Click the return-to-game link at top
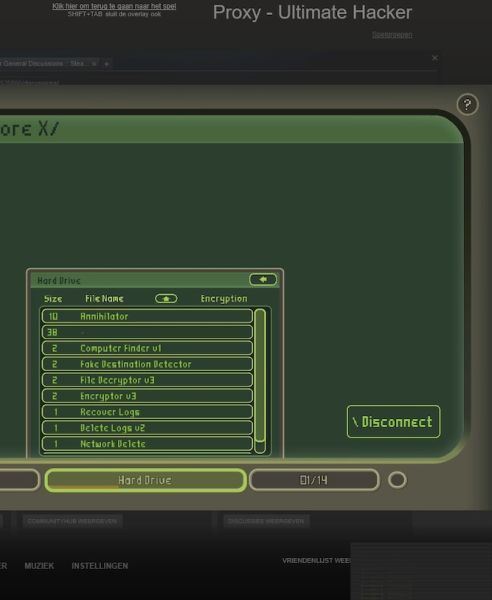Image resolution: width=492 pixels, height=600 pixels. coord(114,6)
